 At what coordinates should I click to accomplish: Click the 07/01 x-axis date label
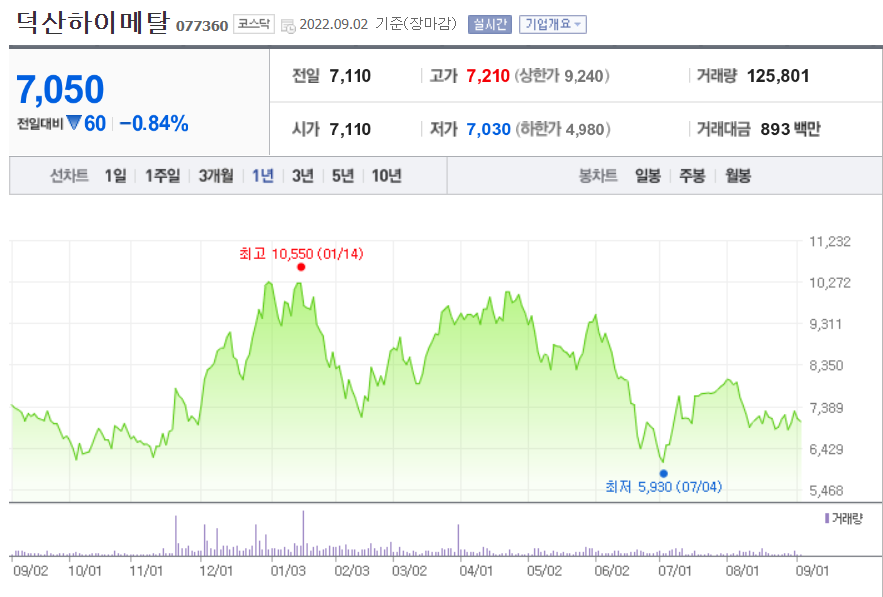coord(675,571)
